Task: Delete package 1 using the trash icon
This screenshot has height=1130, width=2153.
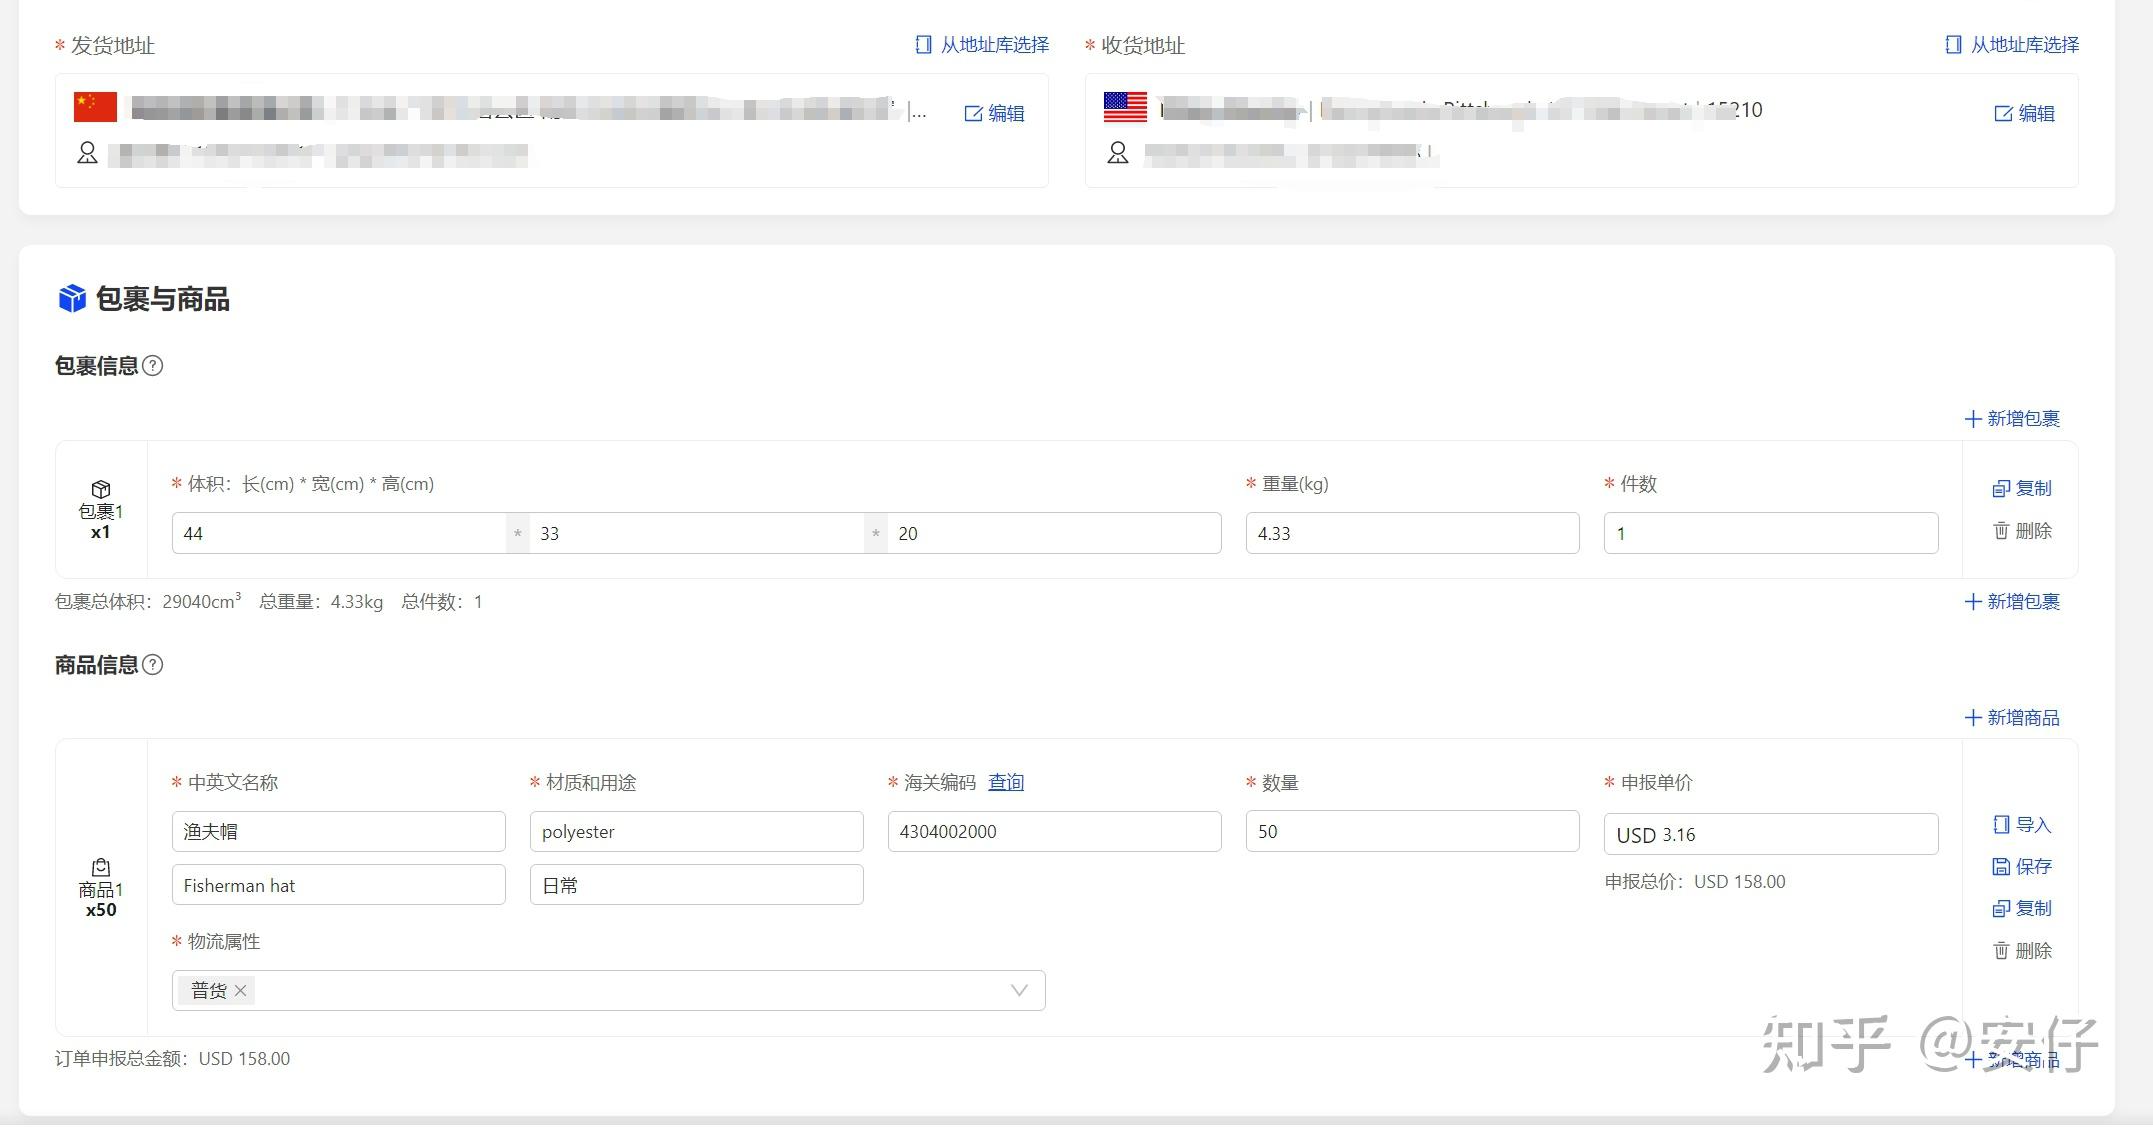Action: pyautogui.click(x=2001, y=531)
